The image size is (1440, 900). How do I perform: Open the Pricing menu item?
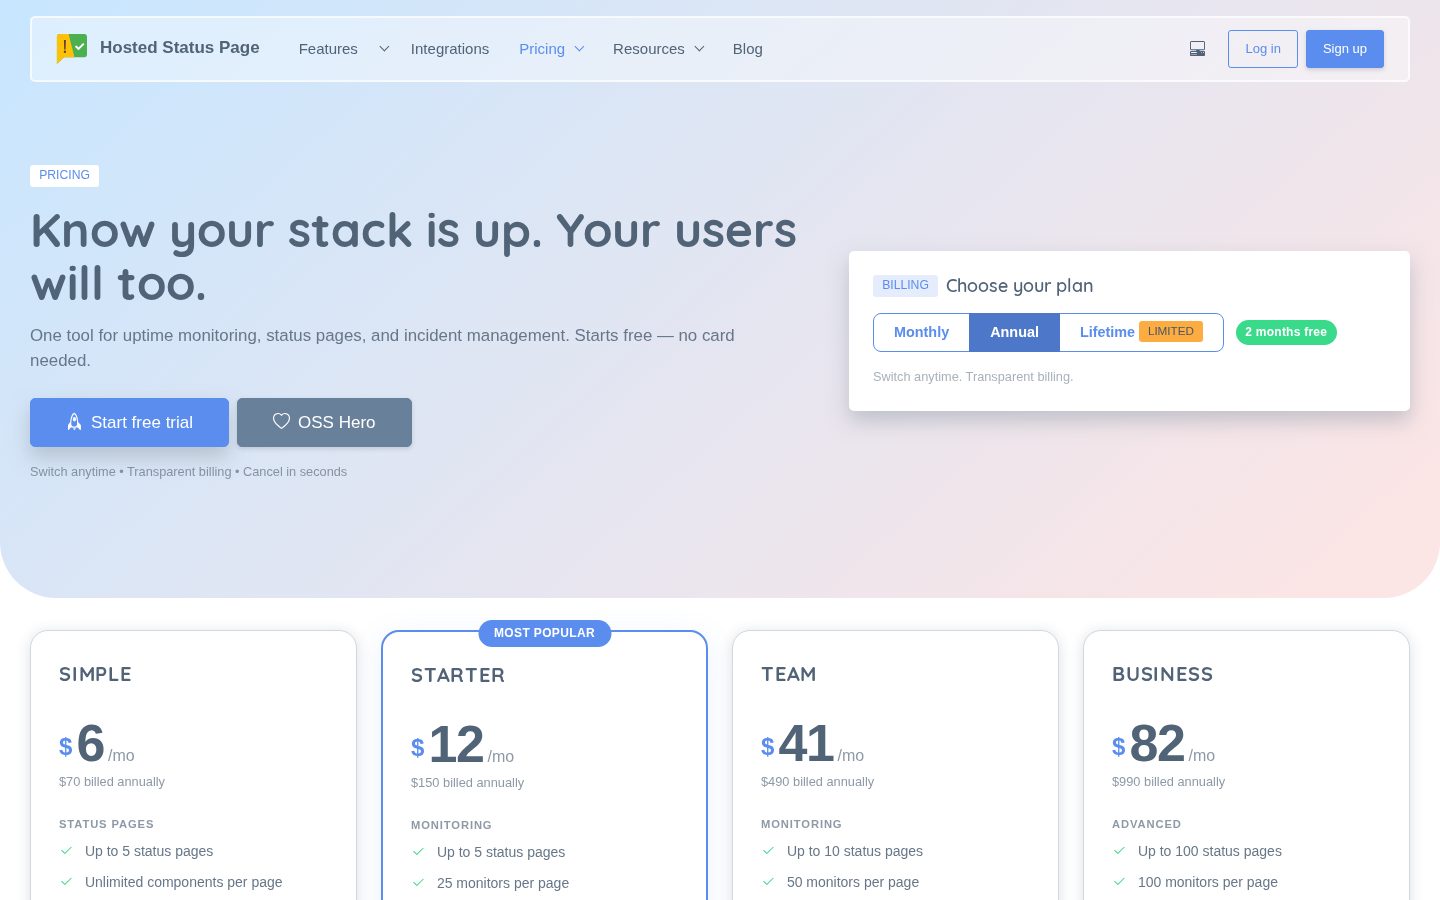[542, 49]
